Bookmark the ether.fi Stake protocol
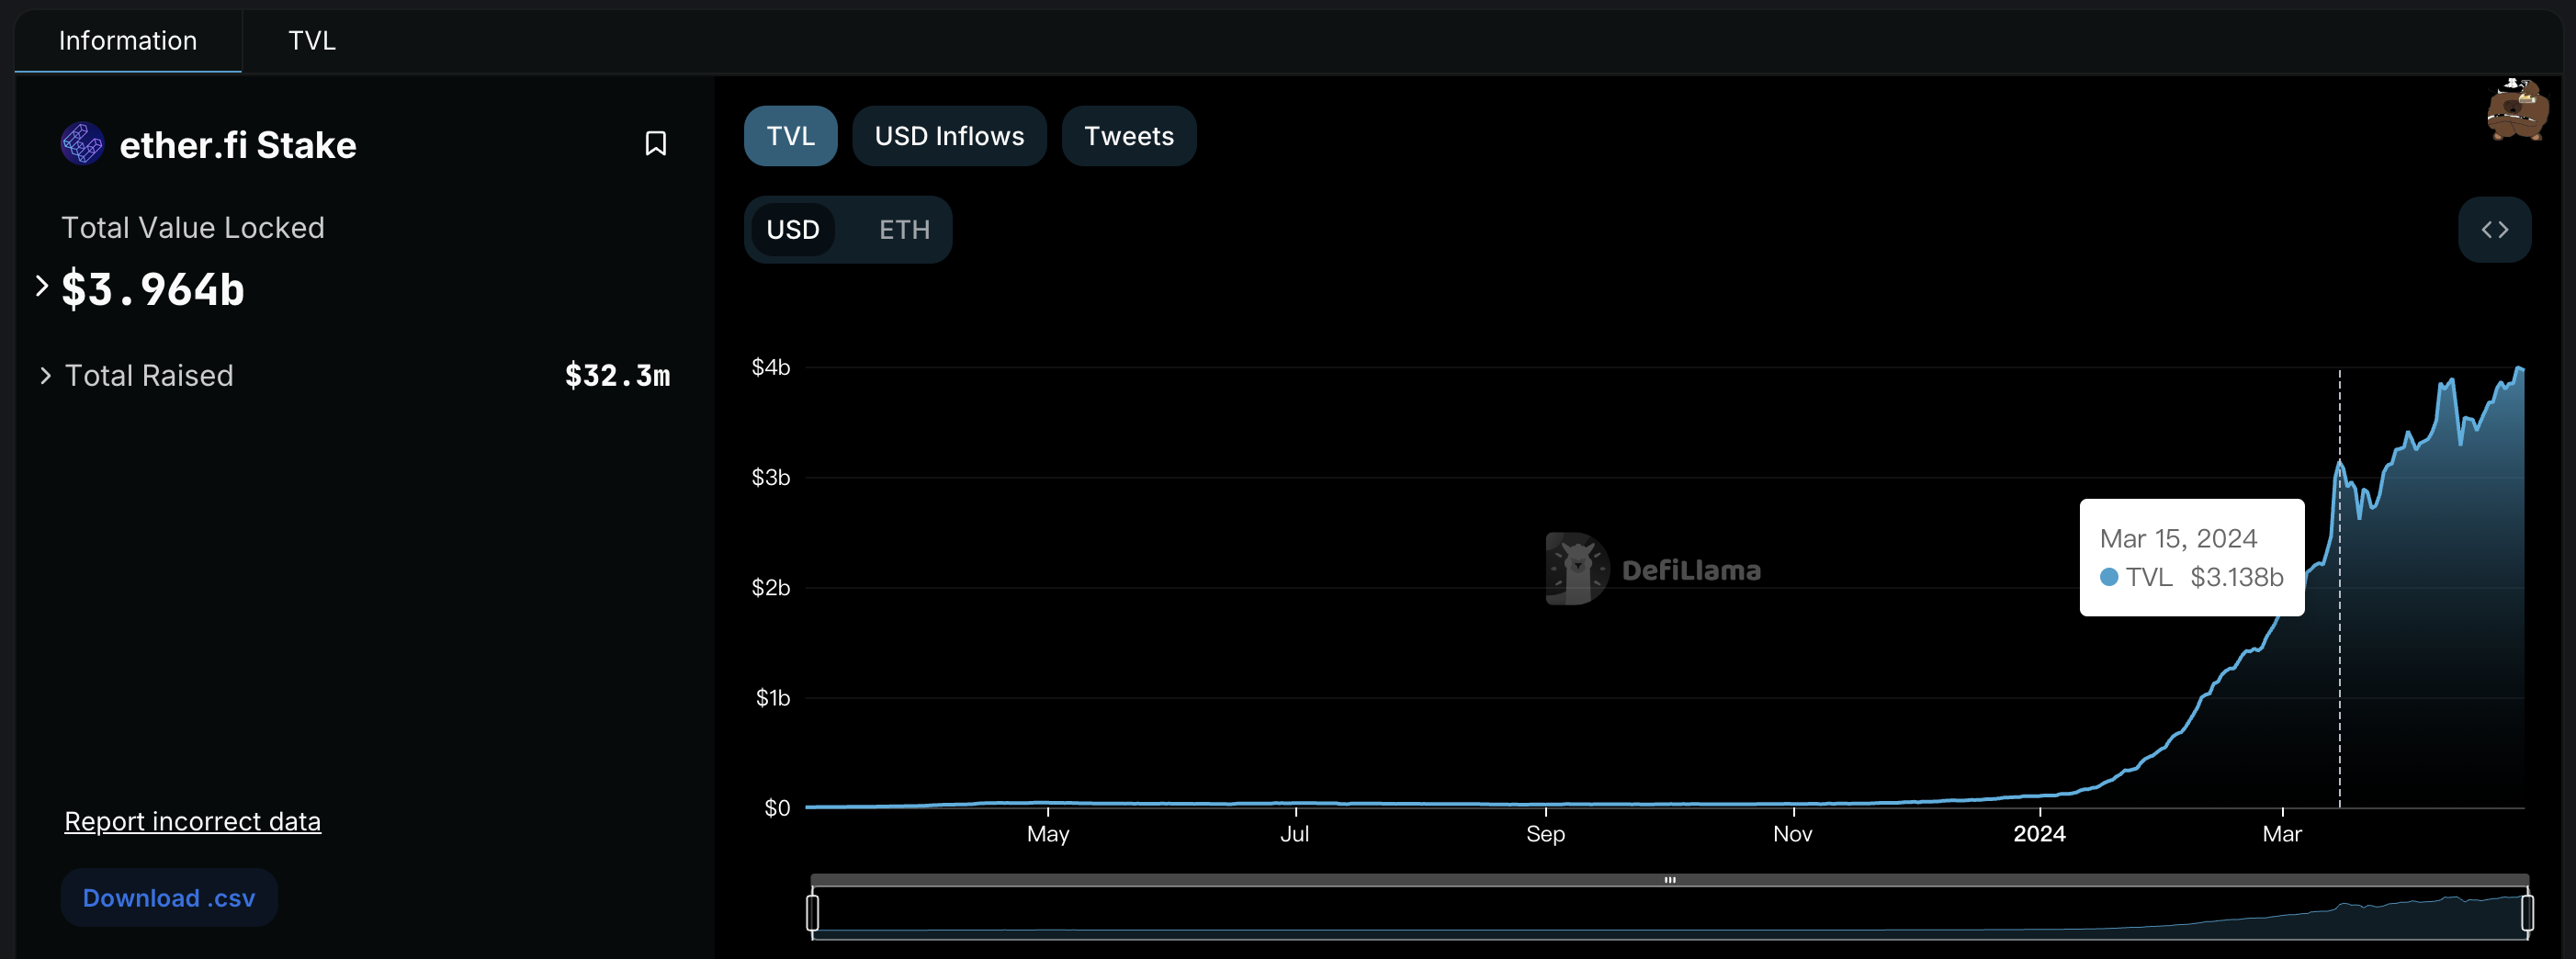 click(655, 144)
